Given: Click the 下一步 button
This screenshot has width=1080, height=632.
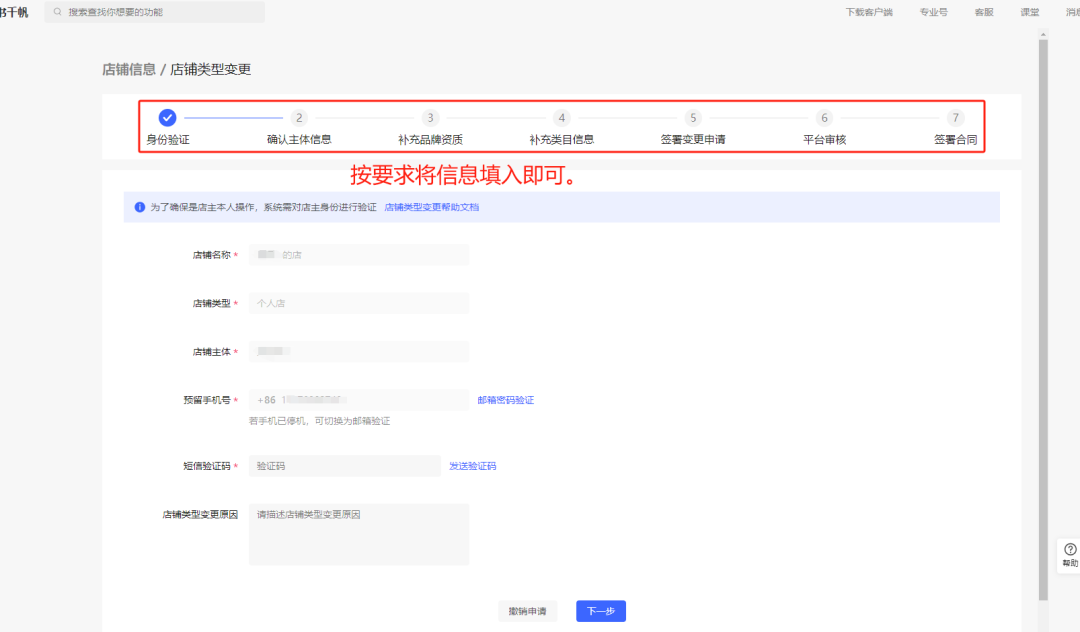Looking at the screenshot, I should (600, 610).
